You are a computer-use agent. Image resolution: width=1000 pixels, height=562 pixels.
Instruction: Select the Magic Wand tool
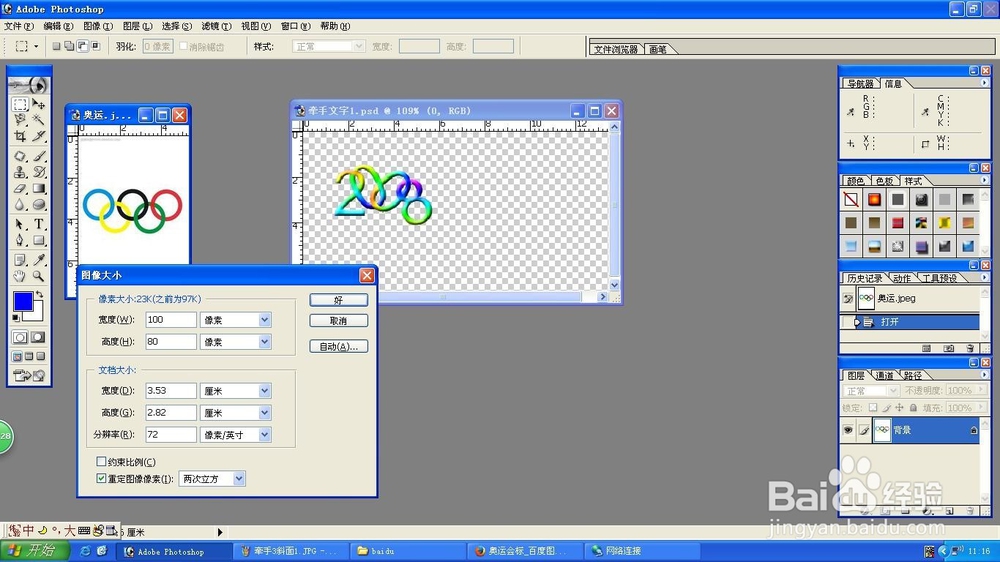pos(39,119)
